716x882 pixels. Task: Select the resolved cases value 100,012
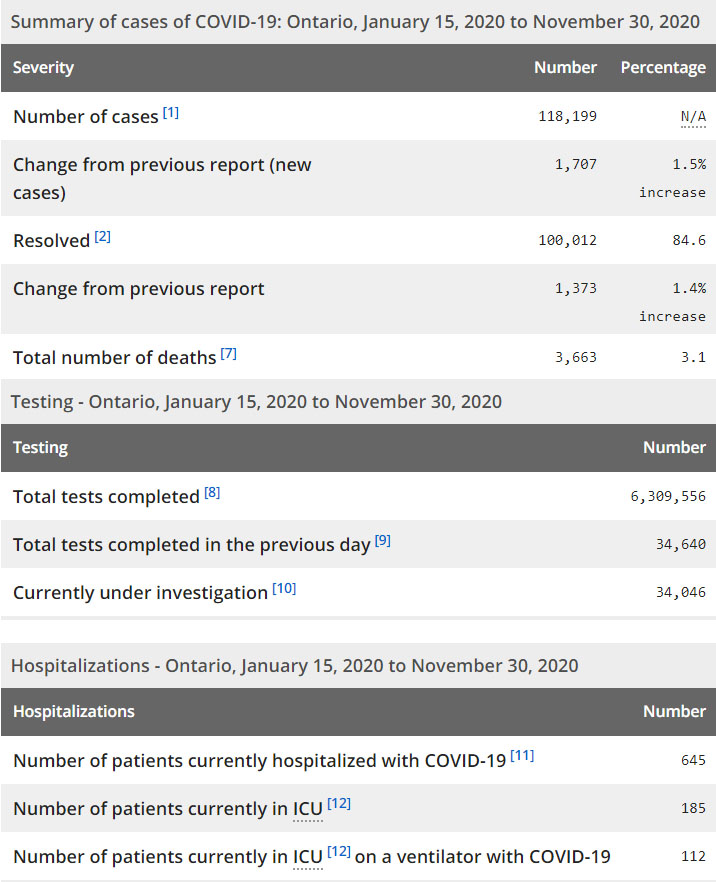coord(567,241)
